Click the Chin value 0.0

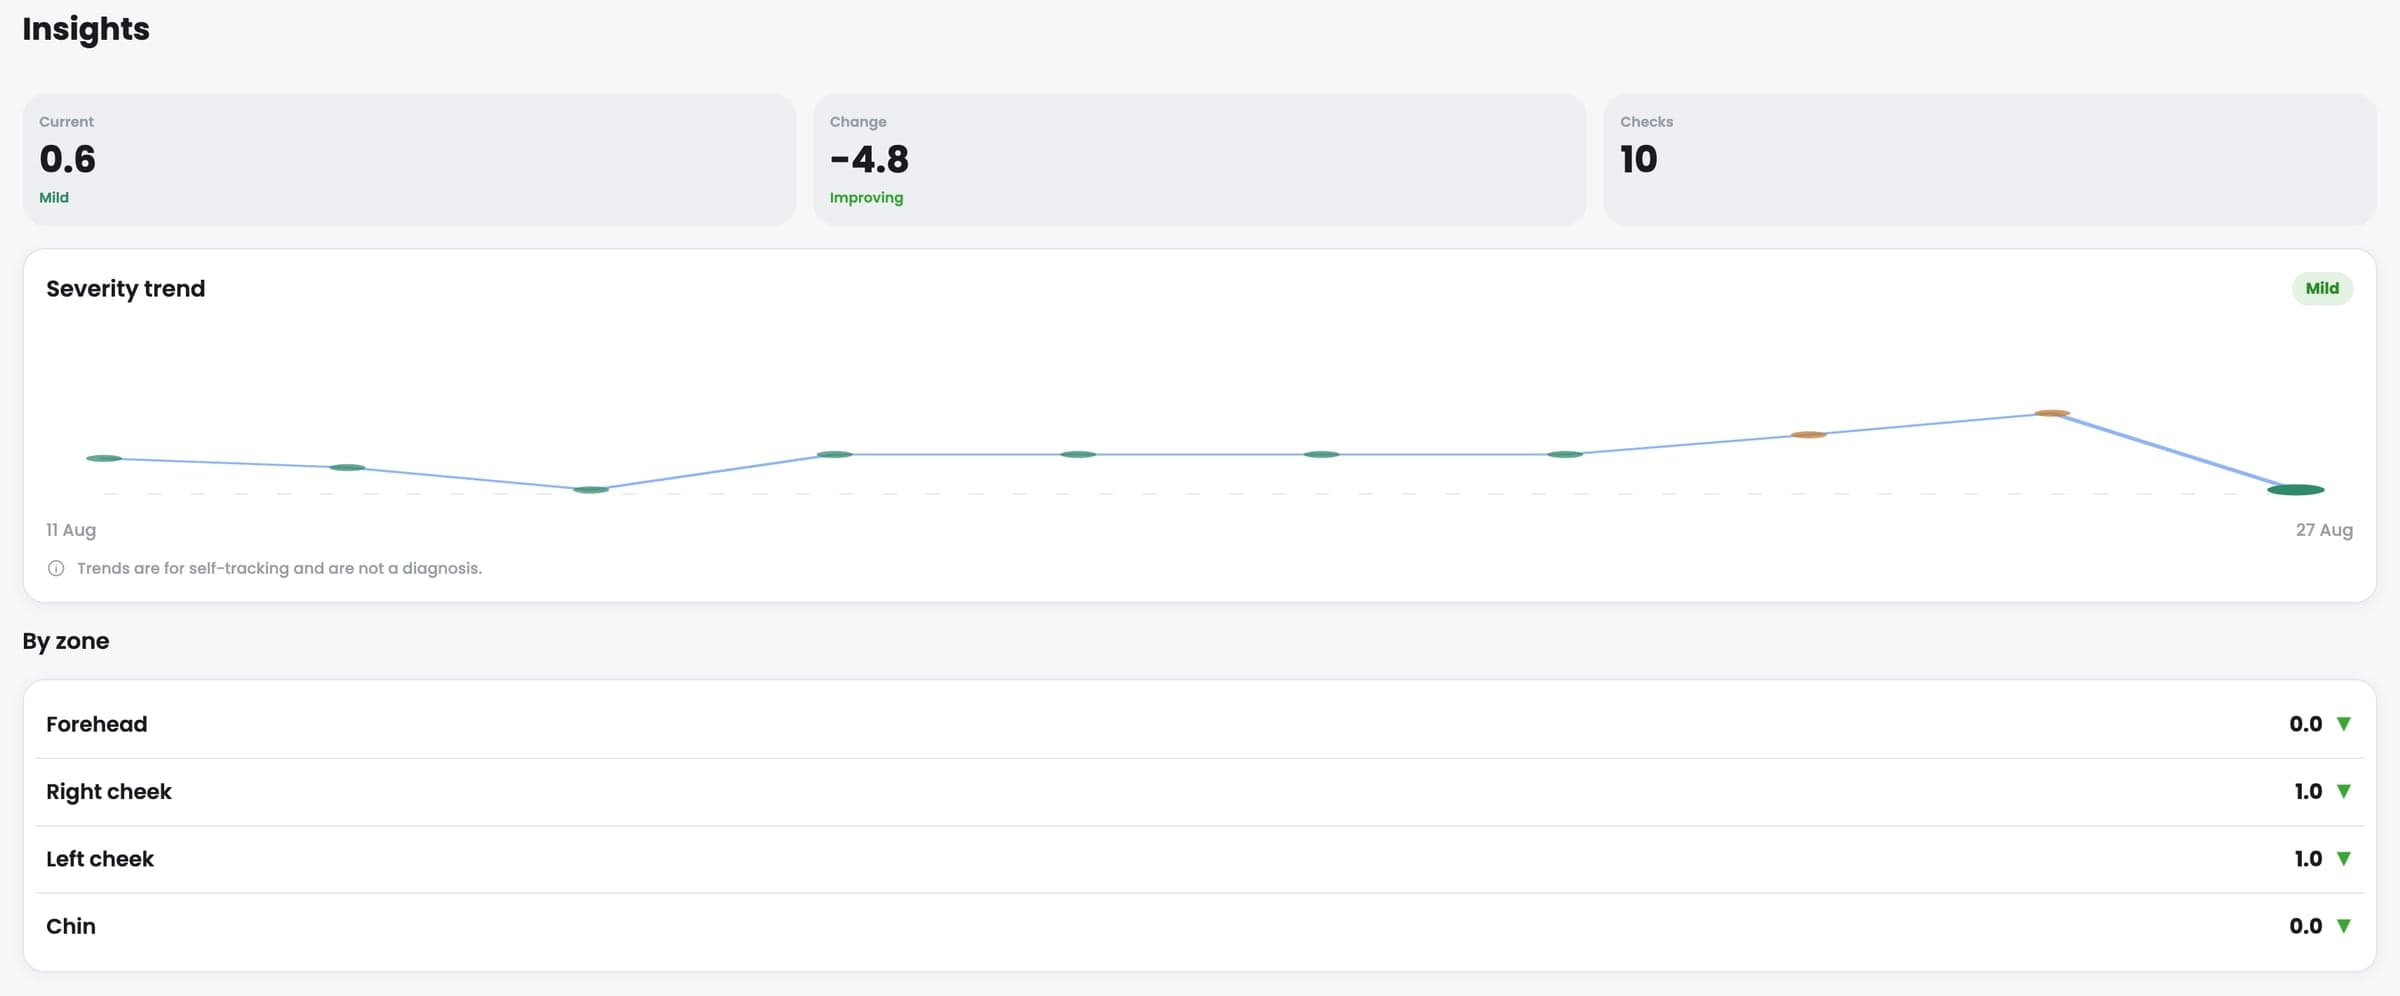tap(2305, 926)
